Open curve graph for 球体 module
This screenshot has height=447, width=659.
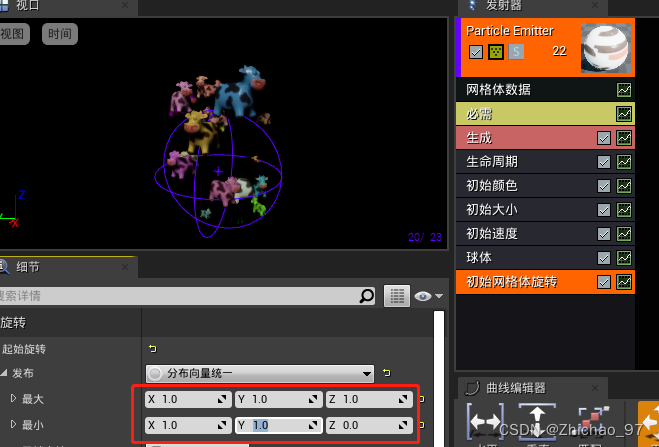click(x=624, y=258)
